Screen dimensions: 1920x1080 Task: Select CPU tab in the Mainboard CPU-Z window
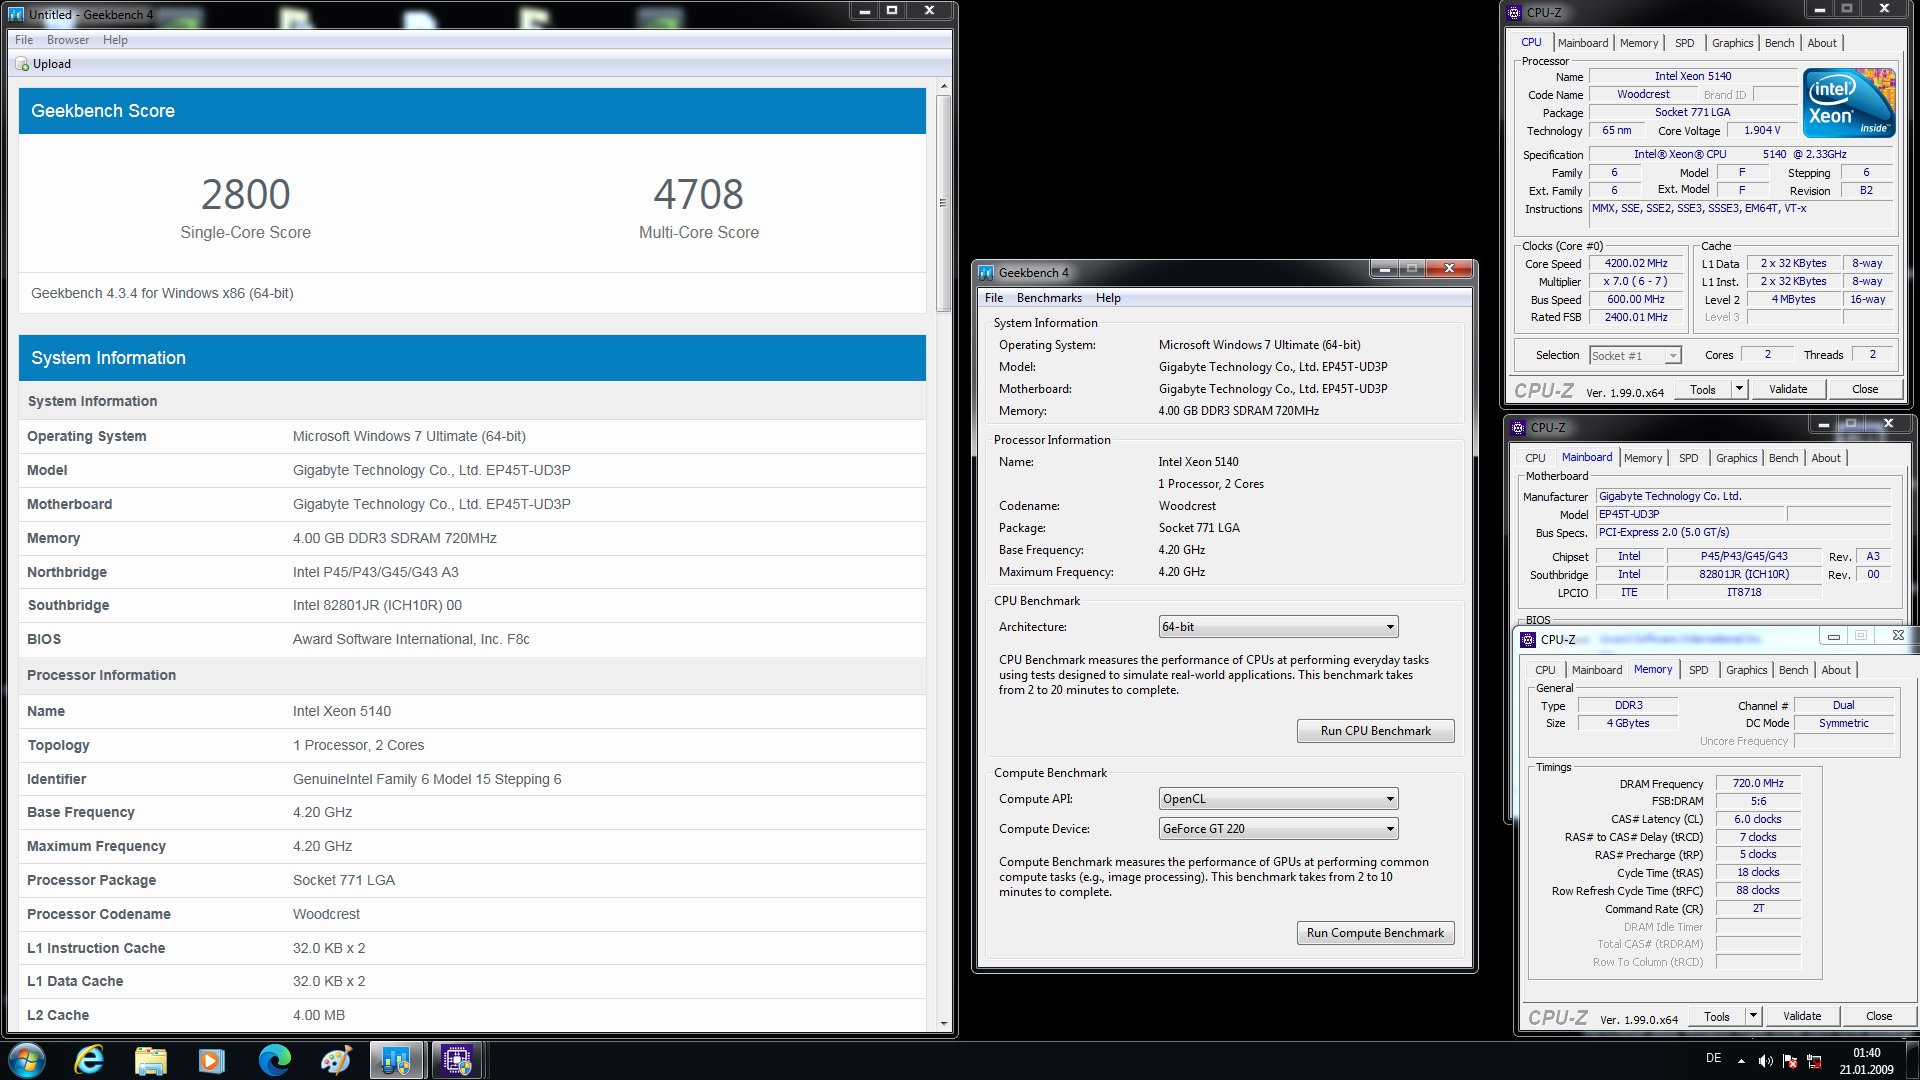pyautogui.click(x=1535, y=458)
